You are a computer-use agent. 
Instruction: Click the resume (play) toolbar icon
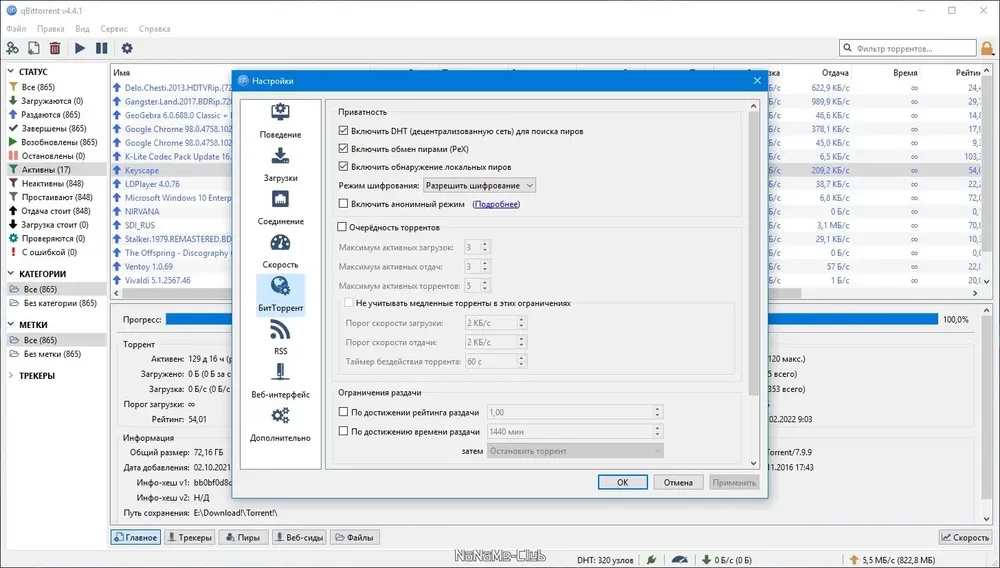click(80, 48)
